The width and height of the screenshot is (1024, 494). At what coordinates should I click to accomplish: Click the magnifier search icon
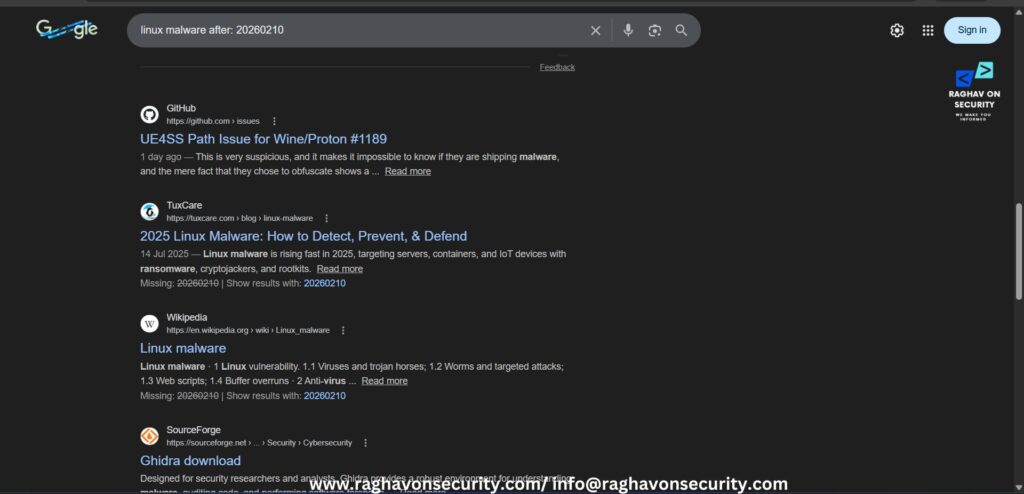point(681,30)
